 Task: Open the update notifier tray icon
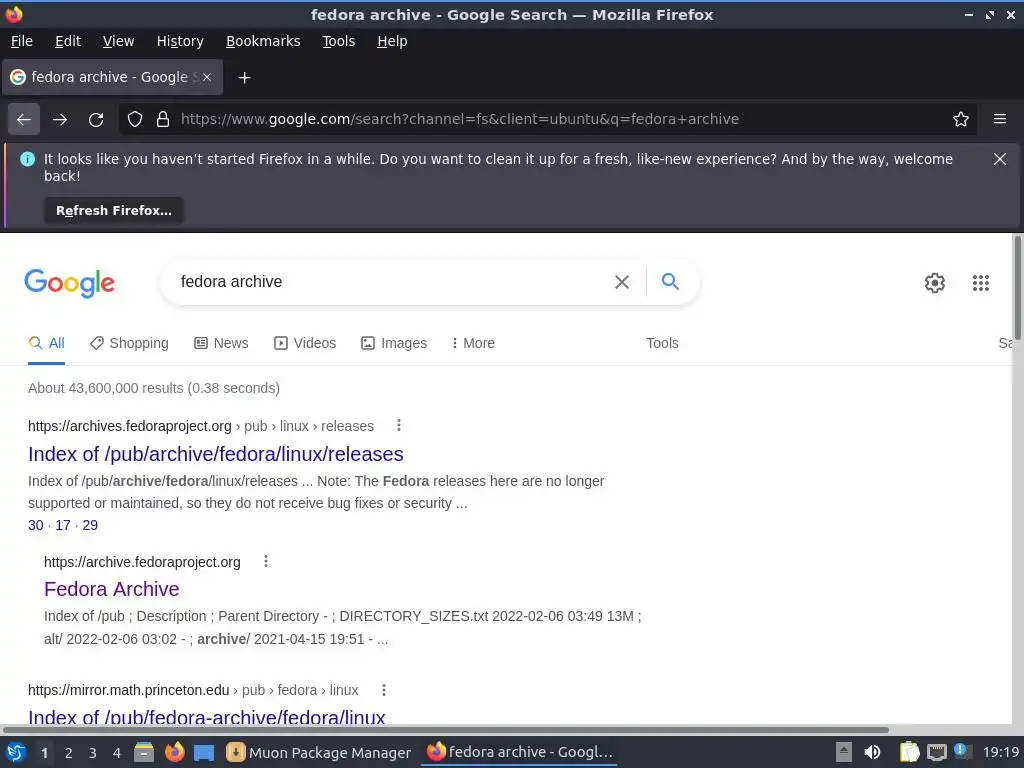[962, 751]
